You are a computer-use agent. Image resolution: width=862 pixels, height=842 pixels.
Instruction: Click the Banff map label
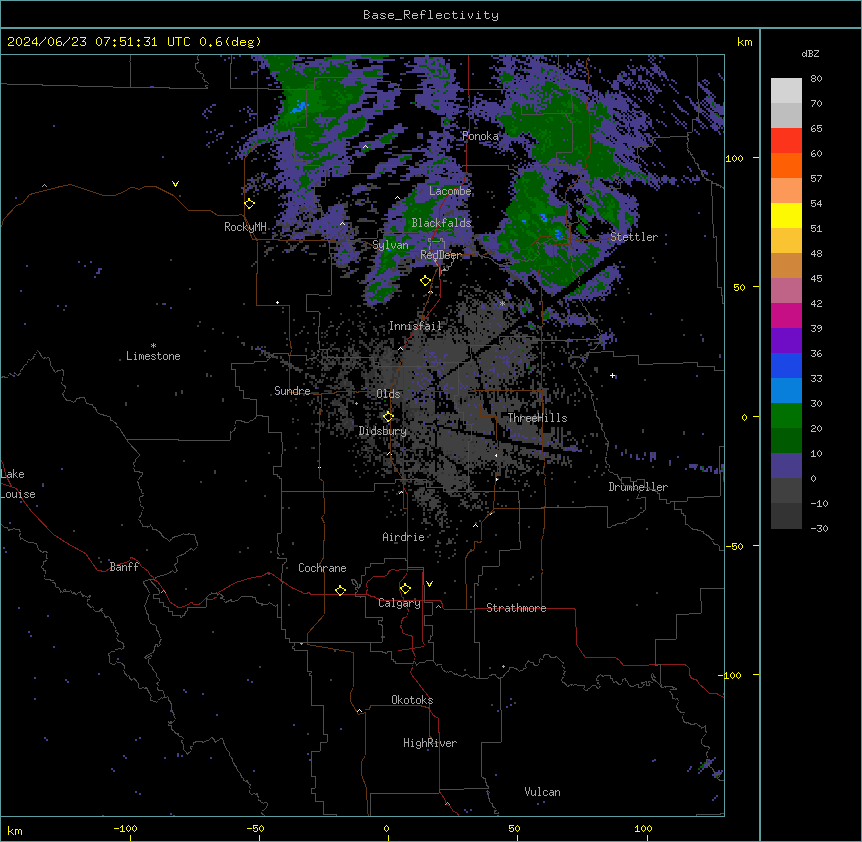(x=124, y=567)
